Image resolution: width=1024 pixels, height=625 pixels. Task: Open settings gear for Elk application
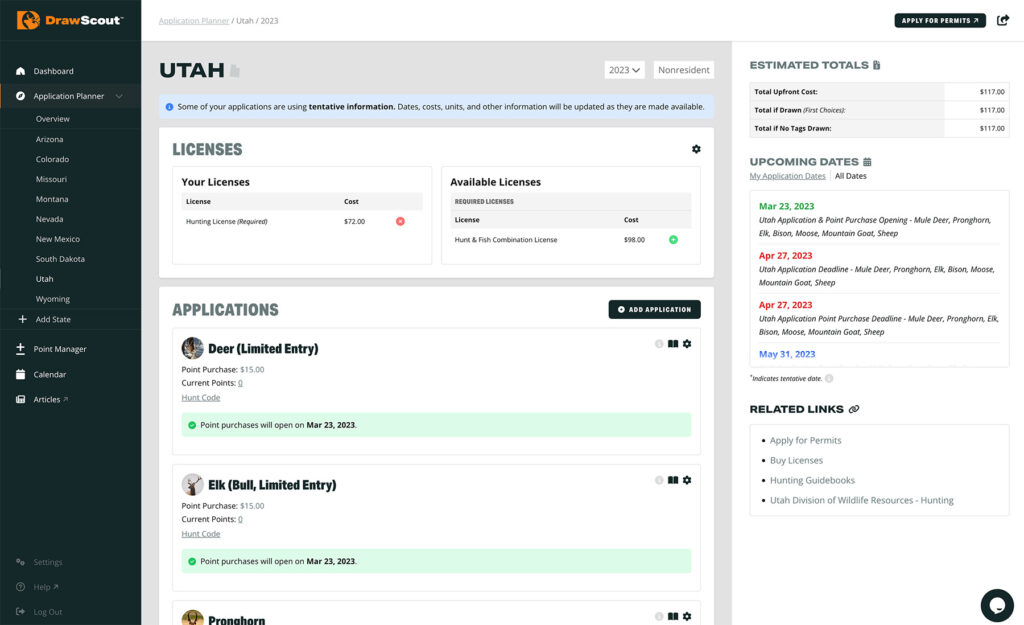pos(687,480)
